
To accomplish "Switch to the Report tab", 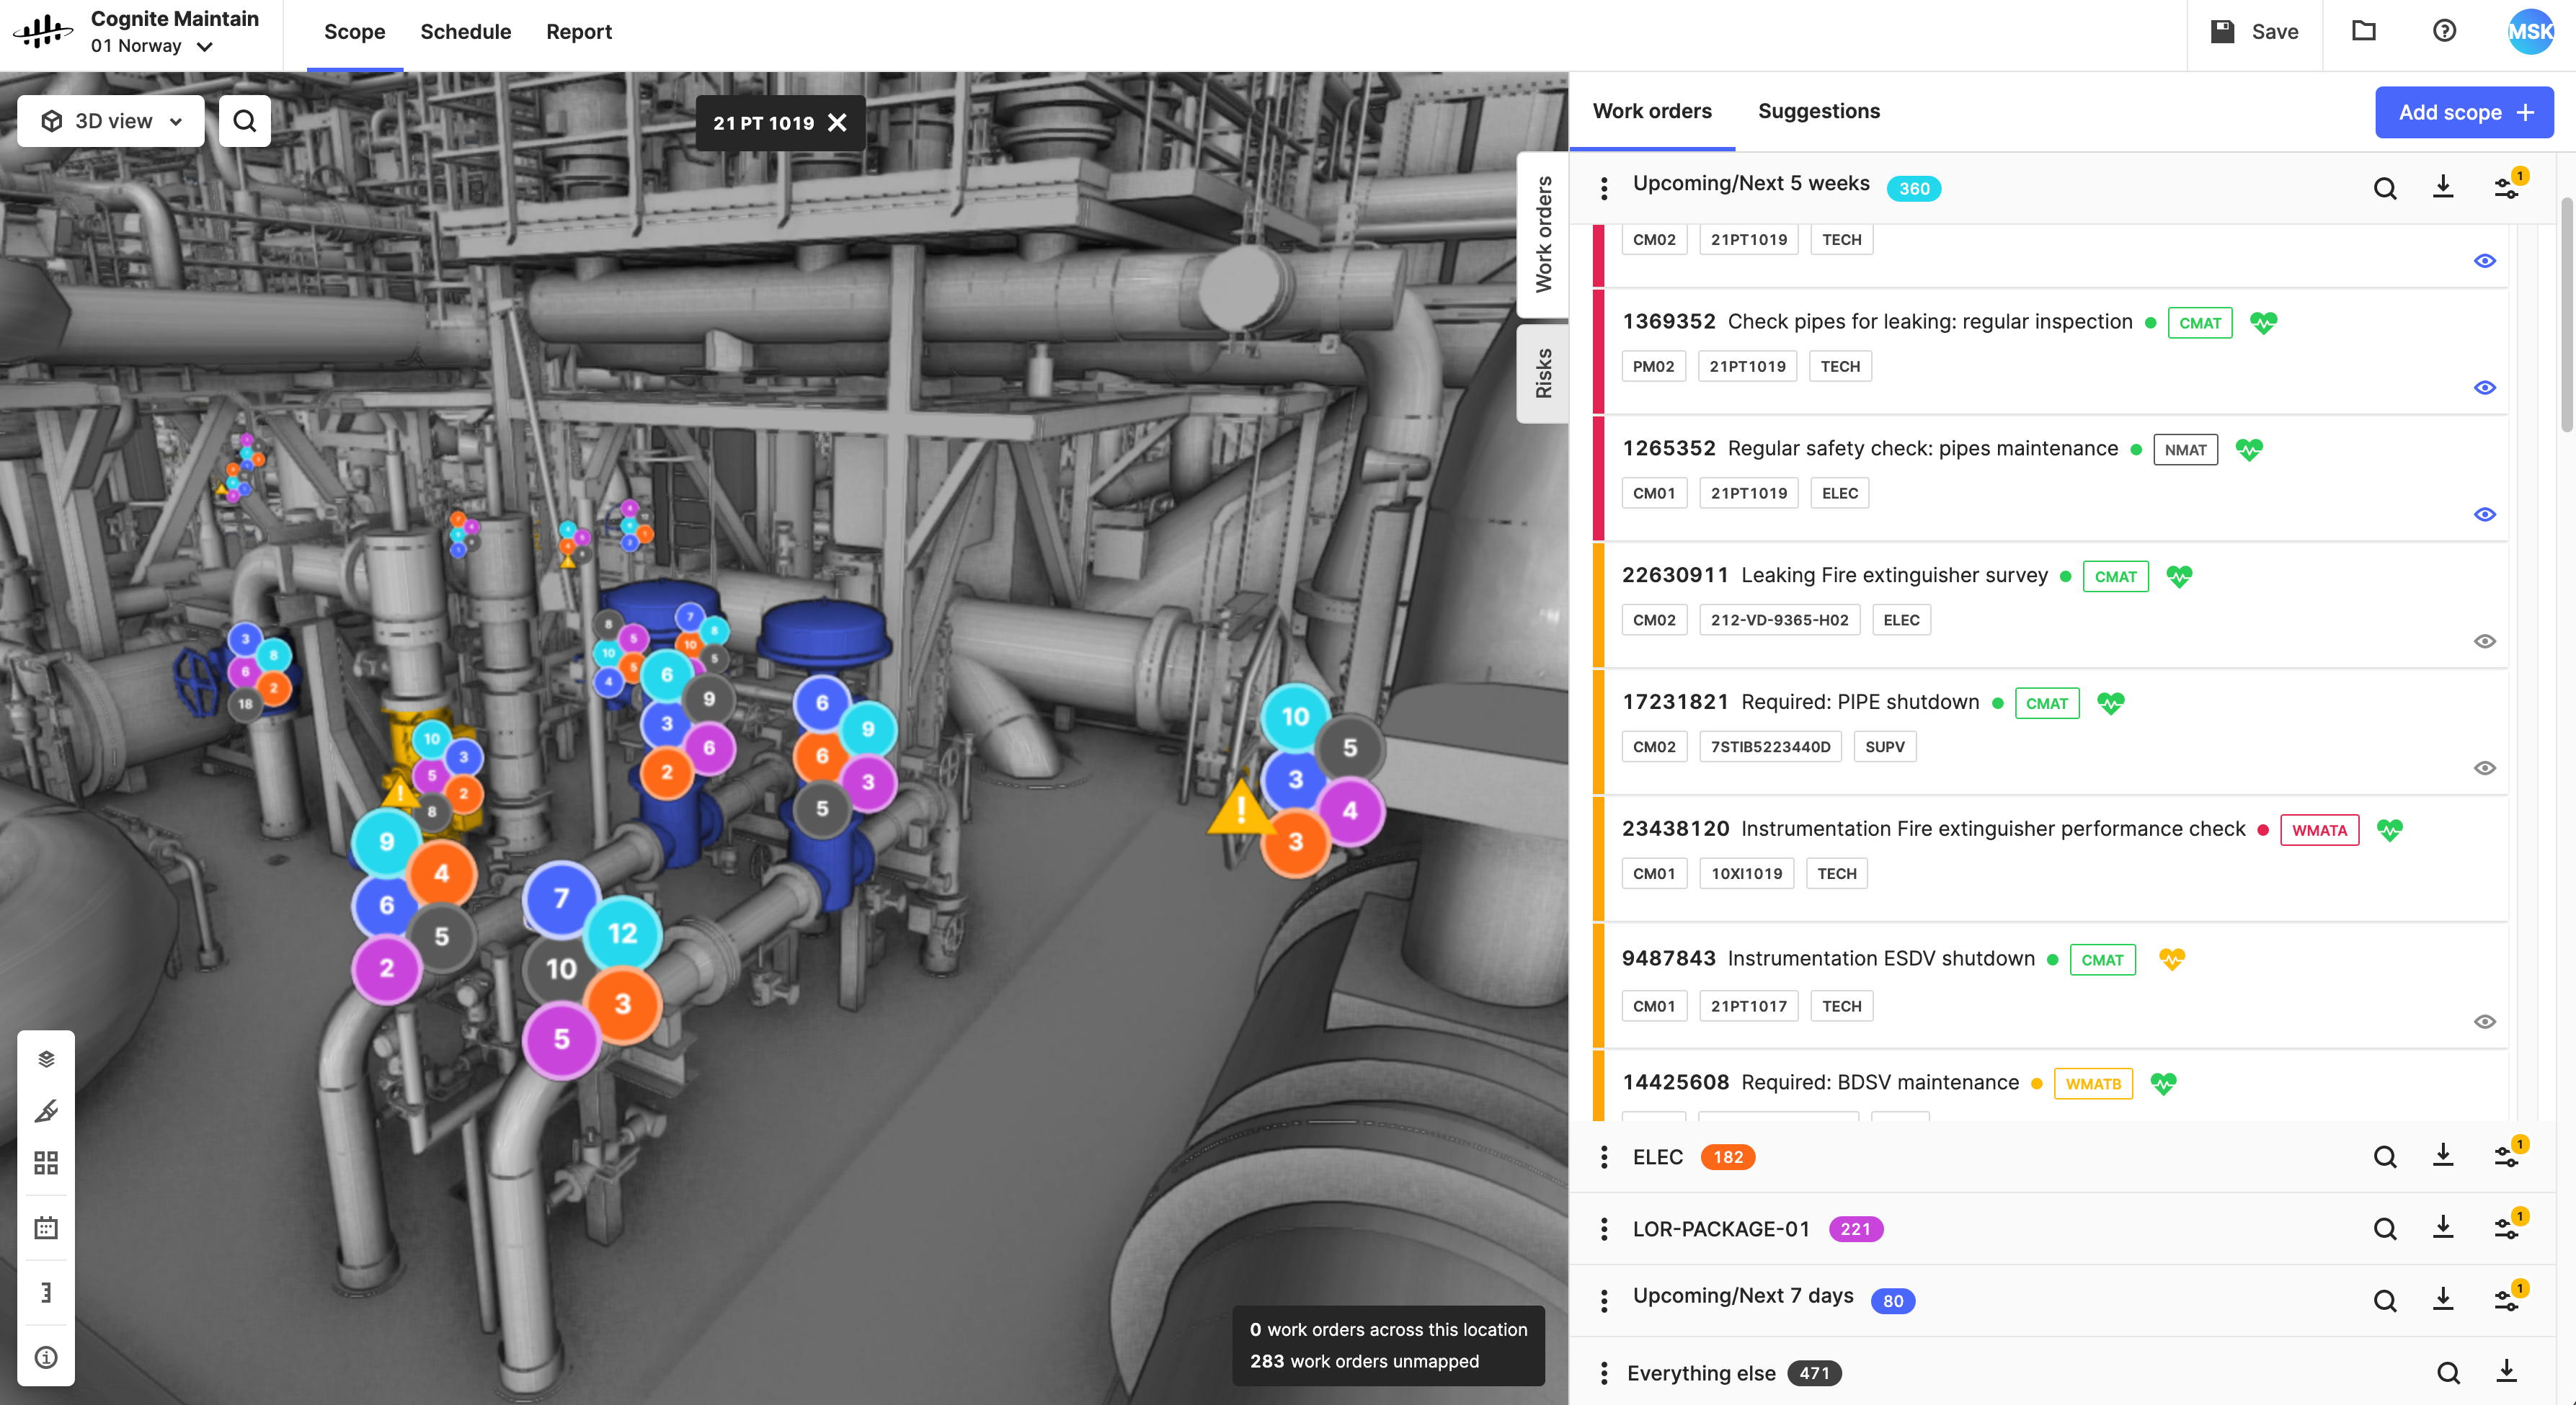I will pos(578,32).
